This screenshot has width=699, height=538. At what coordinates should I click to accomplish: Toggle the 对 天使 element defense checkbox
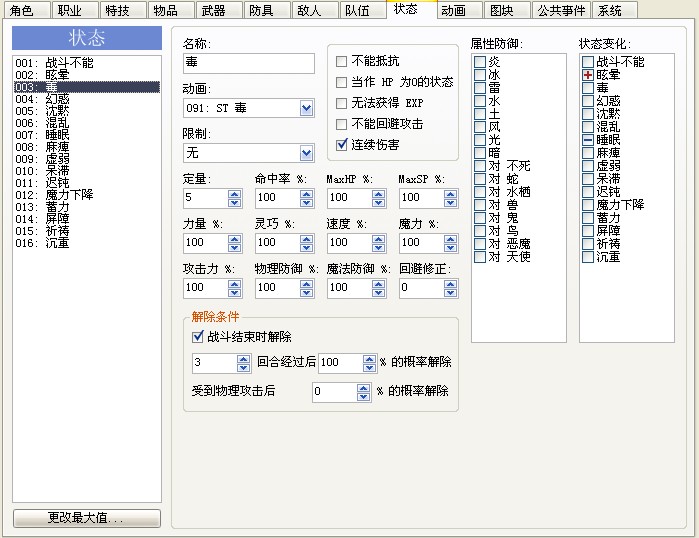480,257
